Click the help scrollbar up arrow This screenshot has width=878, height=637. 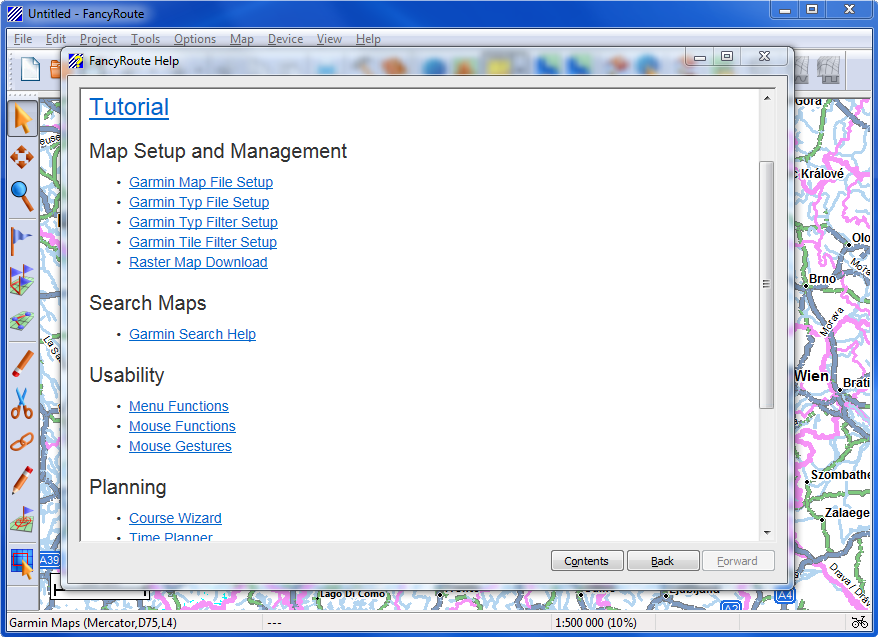pyautogui.click(x=767, y=98)
